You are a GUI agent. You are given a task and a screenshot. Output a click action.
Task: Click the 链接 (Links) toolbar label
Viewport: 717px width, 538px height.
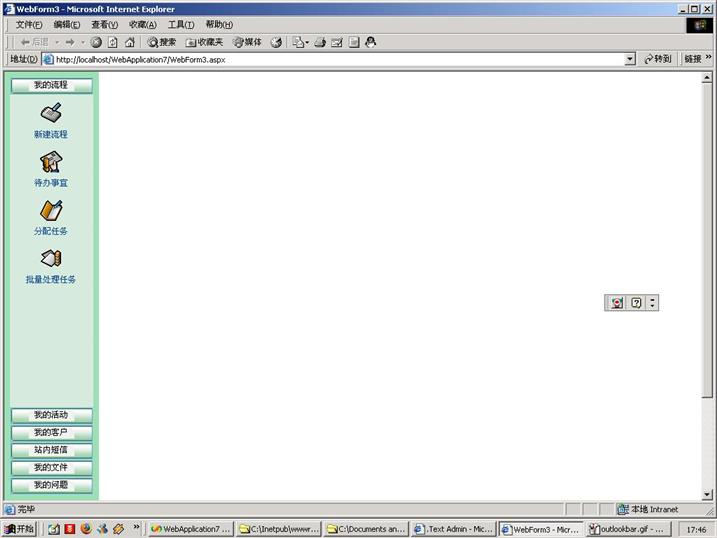pyautogui.click(x=693, y=59)
